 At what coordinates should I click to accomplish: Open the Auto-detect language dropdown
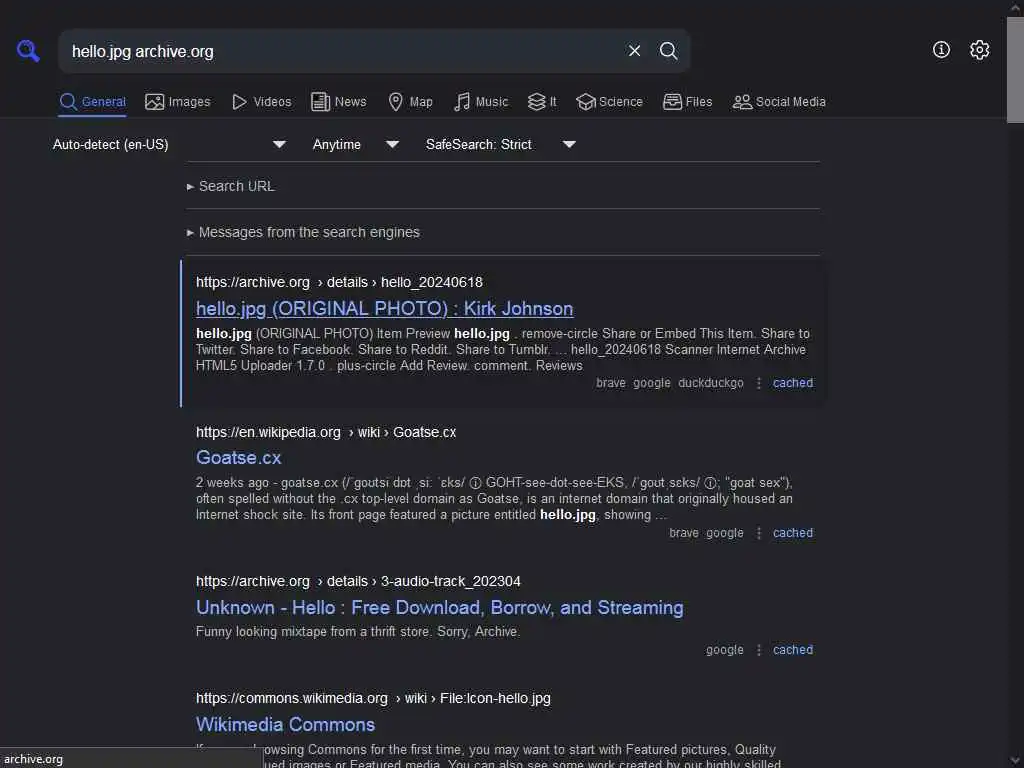[169, 144]
